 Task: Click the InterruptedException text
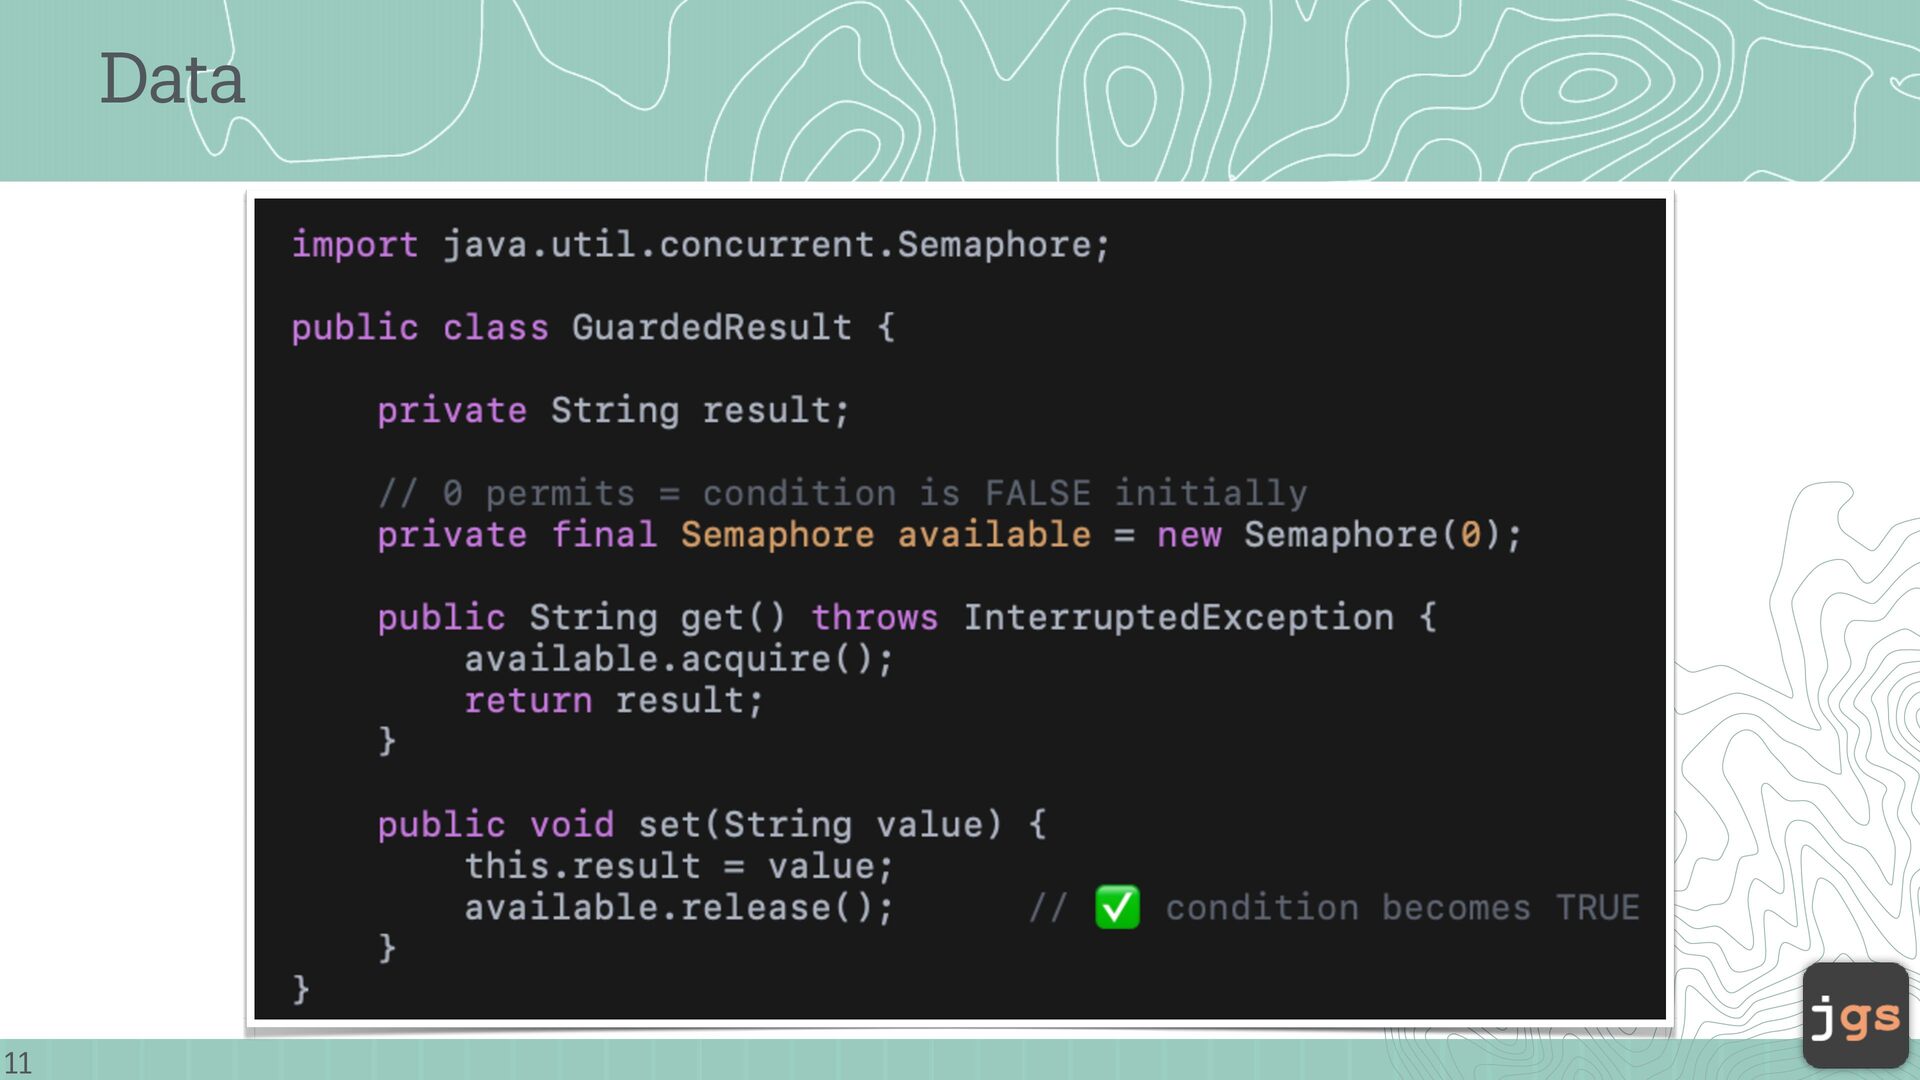1178,618
